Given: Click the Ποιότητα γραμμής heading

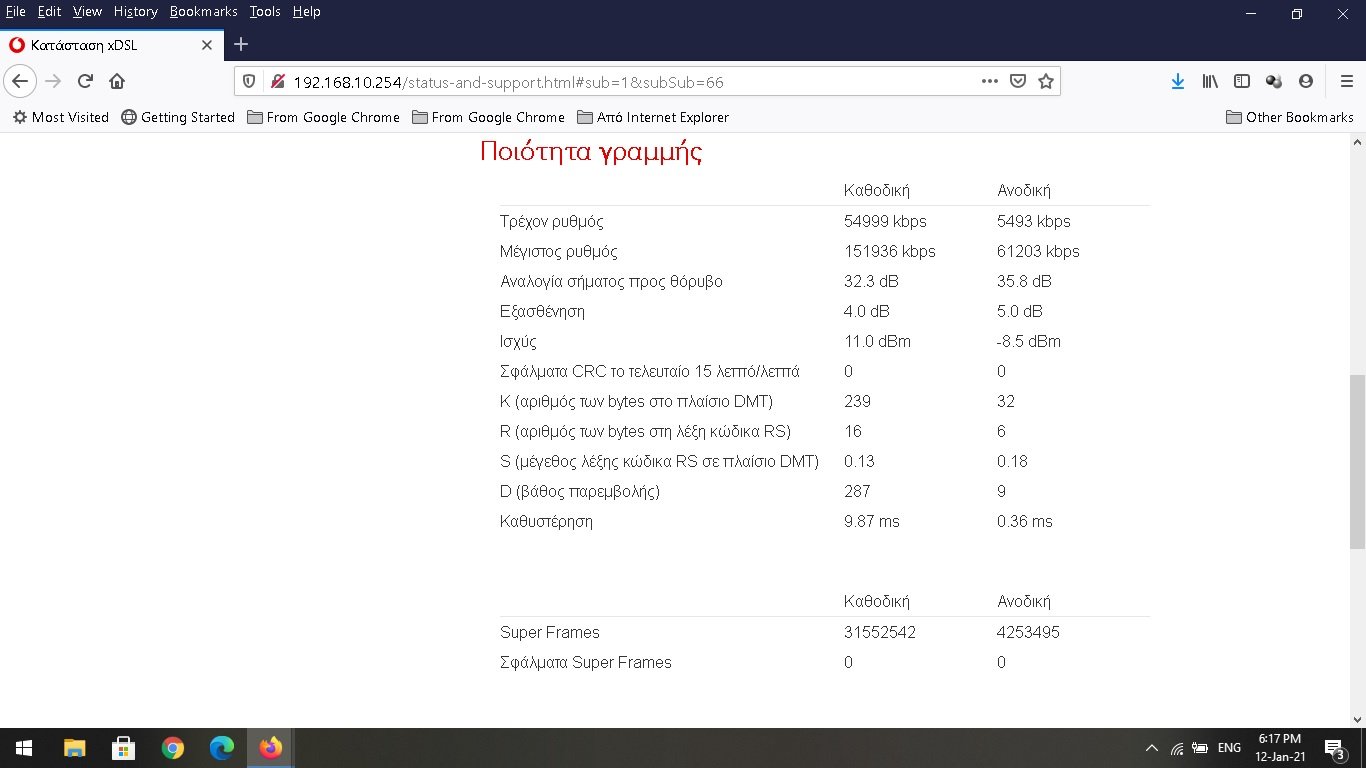Looking at the screenshot, I should click(x=591, y=152).
